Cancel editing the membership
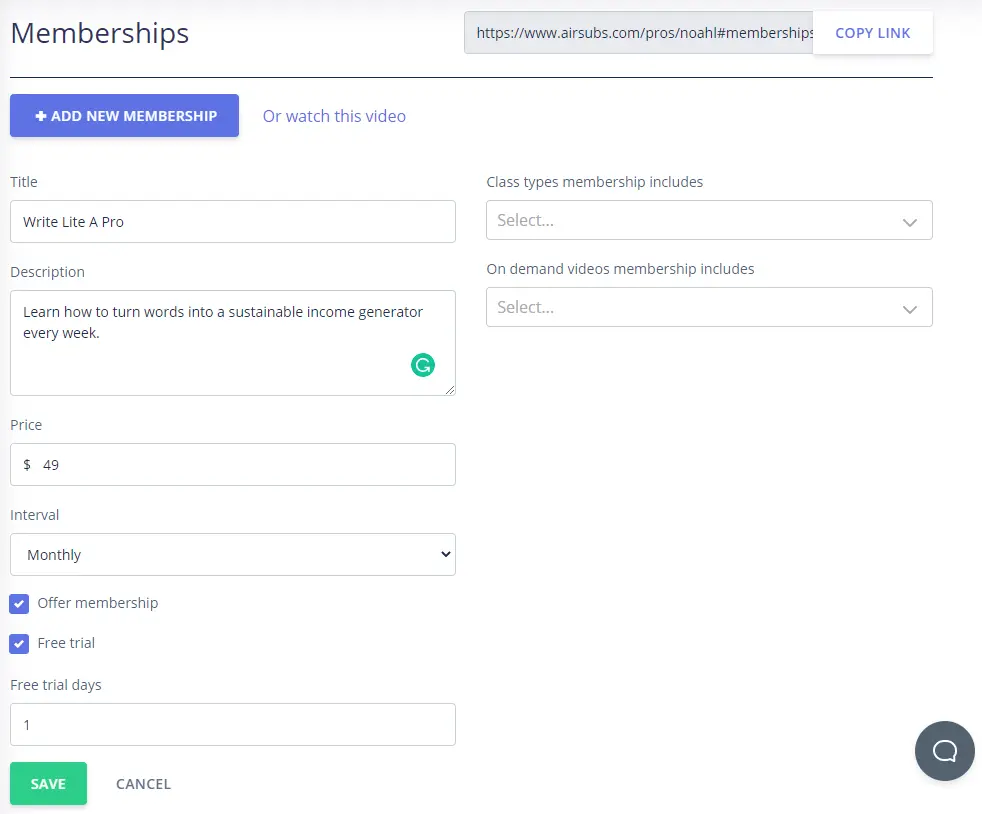This screenshot has width=982, height=814. point(143,784)
